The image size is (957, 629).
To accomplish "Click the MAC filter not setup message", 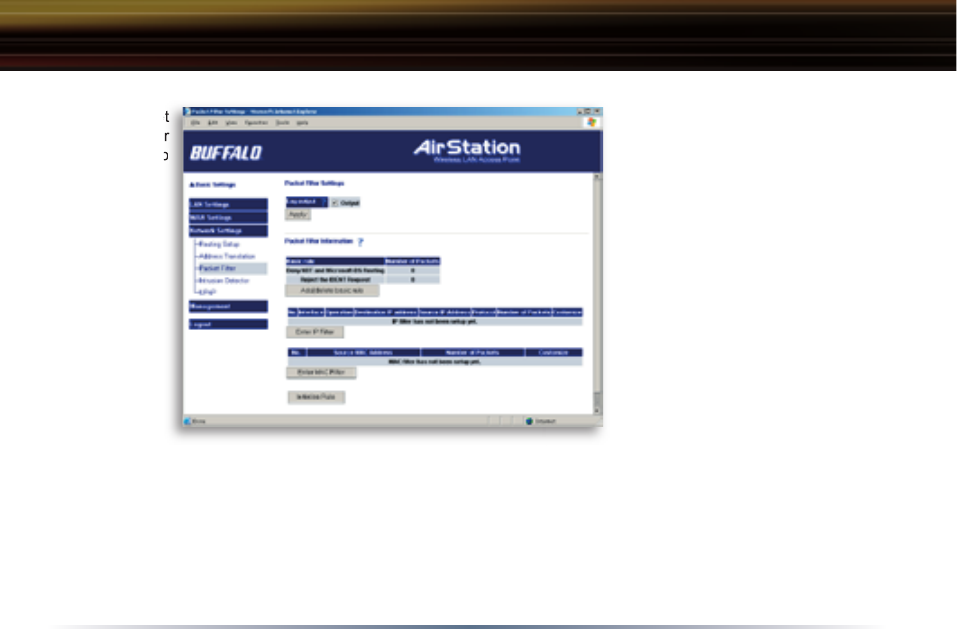I will click(x=435, y=362).
